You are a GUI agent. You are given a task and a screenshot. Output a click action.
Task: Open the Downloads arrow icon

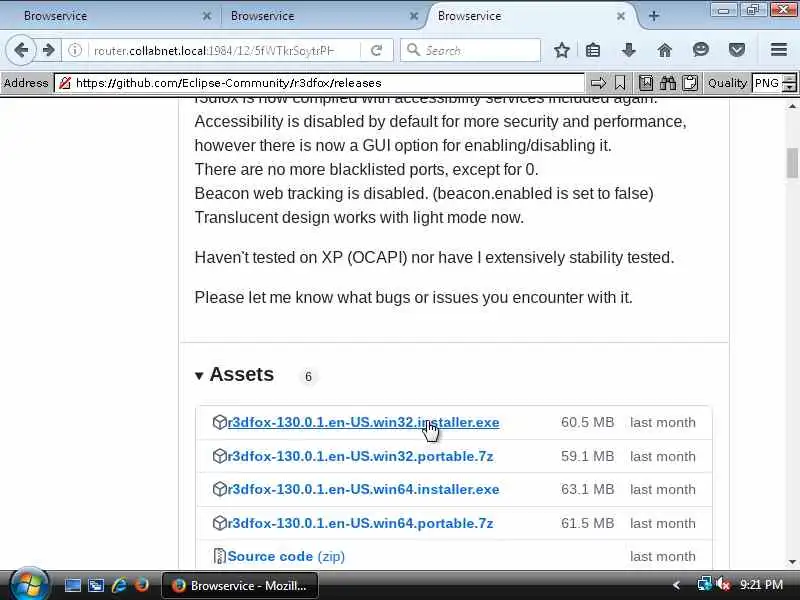[x=629, y=50]
